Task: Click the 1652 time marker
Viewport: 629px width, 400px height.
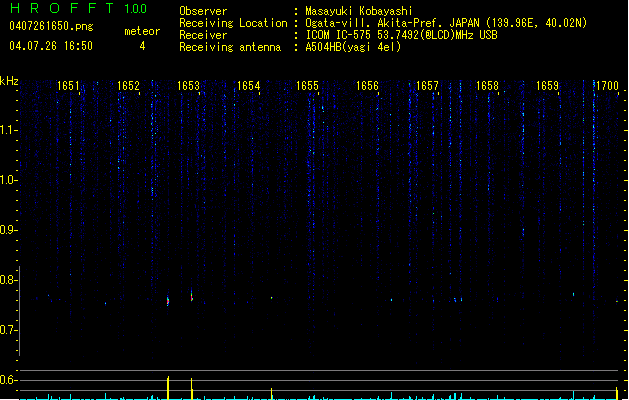Action: (128, 86)
